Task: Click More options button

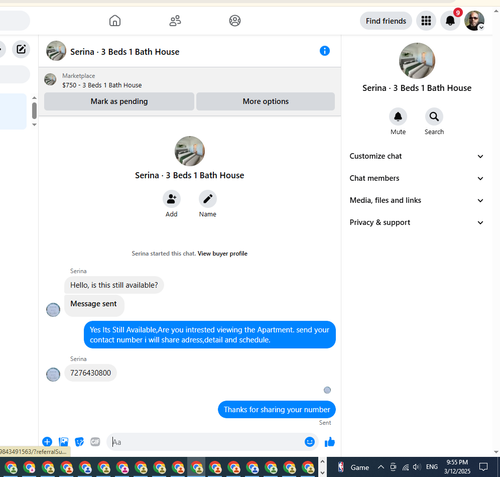Action: (x=265, y=101)
